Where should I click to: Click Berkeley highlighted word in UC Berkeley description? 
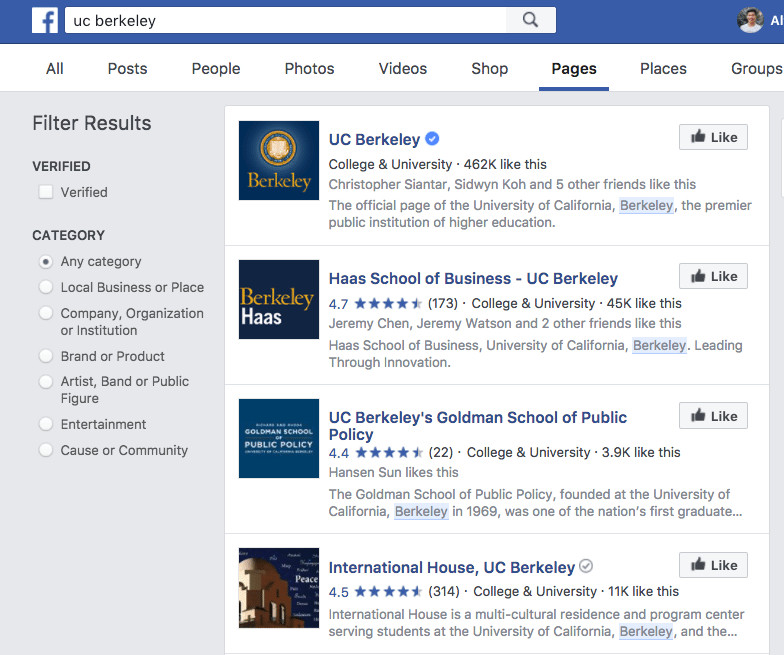[646, 206]
